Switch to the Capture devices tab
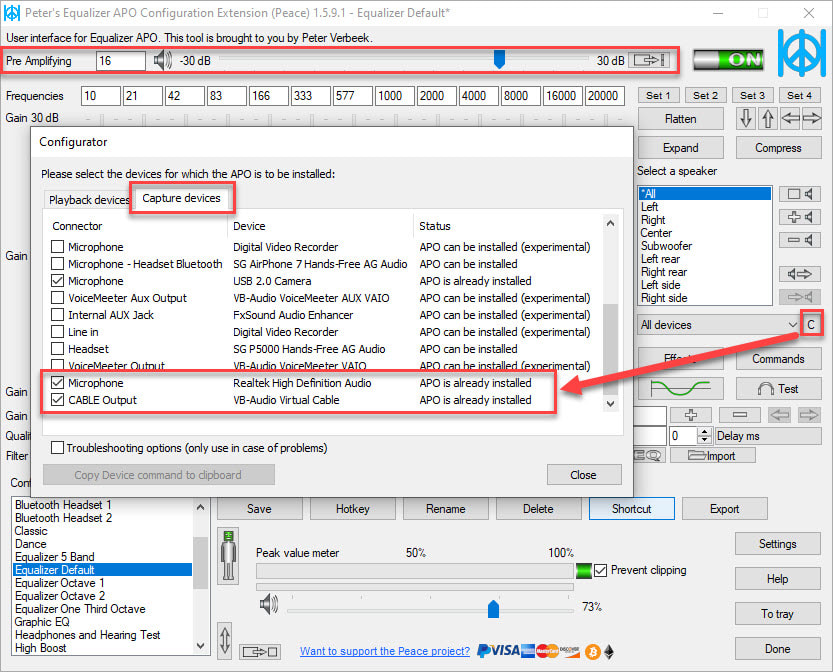Screen dimensions: 833x672 tap(181, 198)
